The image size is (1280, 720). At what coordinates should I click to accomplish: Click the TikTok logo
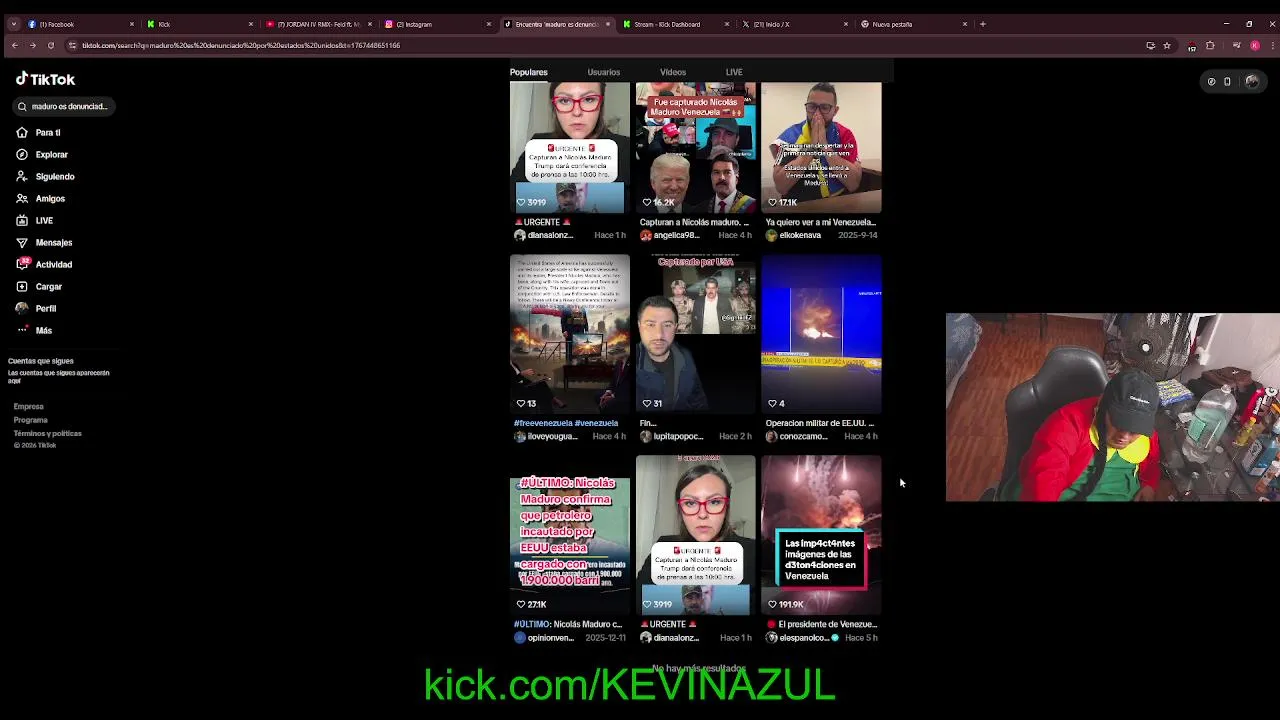pos(45,79)
